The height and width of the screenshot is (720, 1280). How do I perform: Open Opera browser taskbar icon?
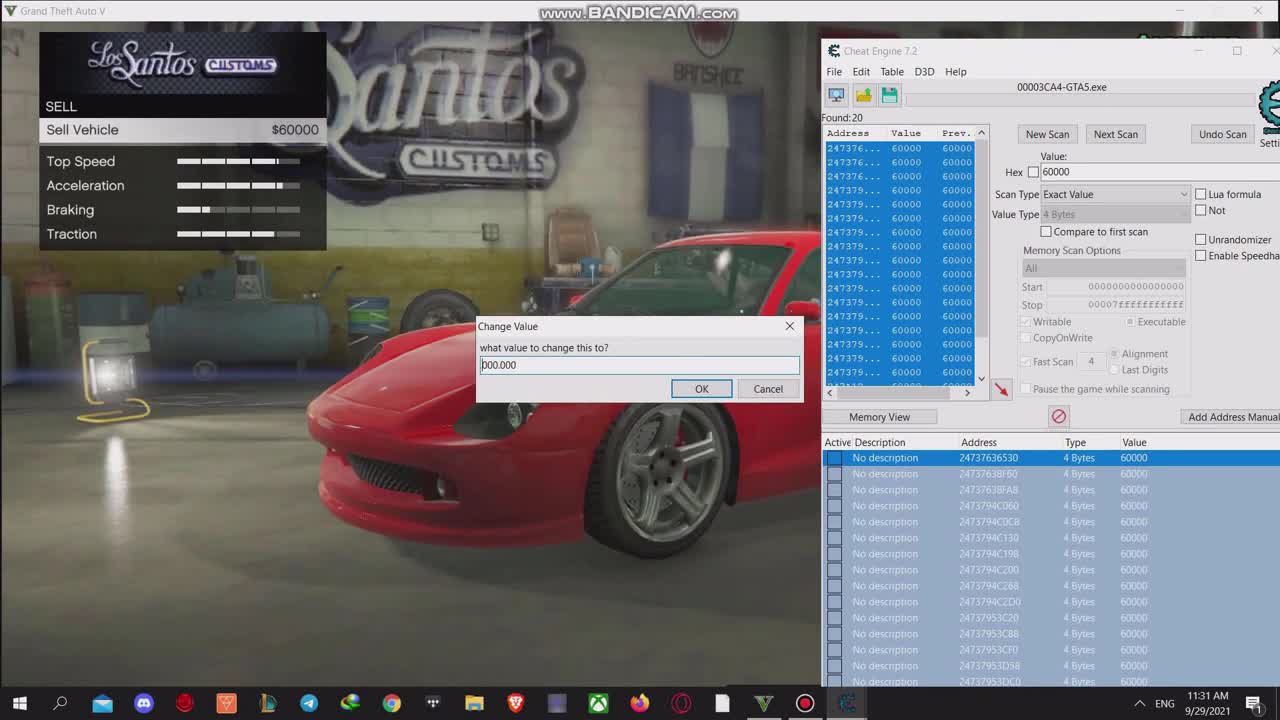681,703
